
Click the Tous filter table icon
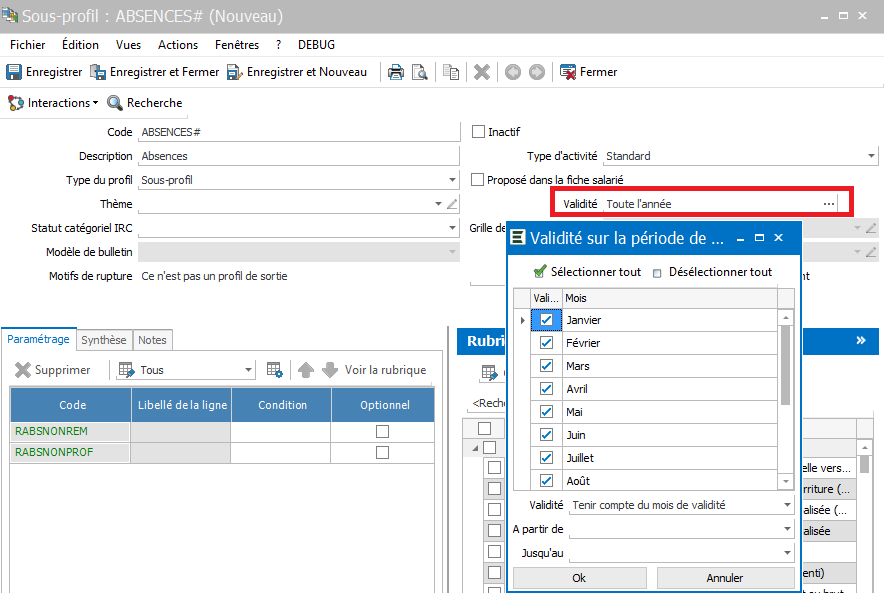click(x=126, y=370)
